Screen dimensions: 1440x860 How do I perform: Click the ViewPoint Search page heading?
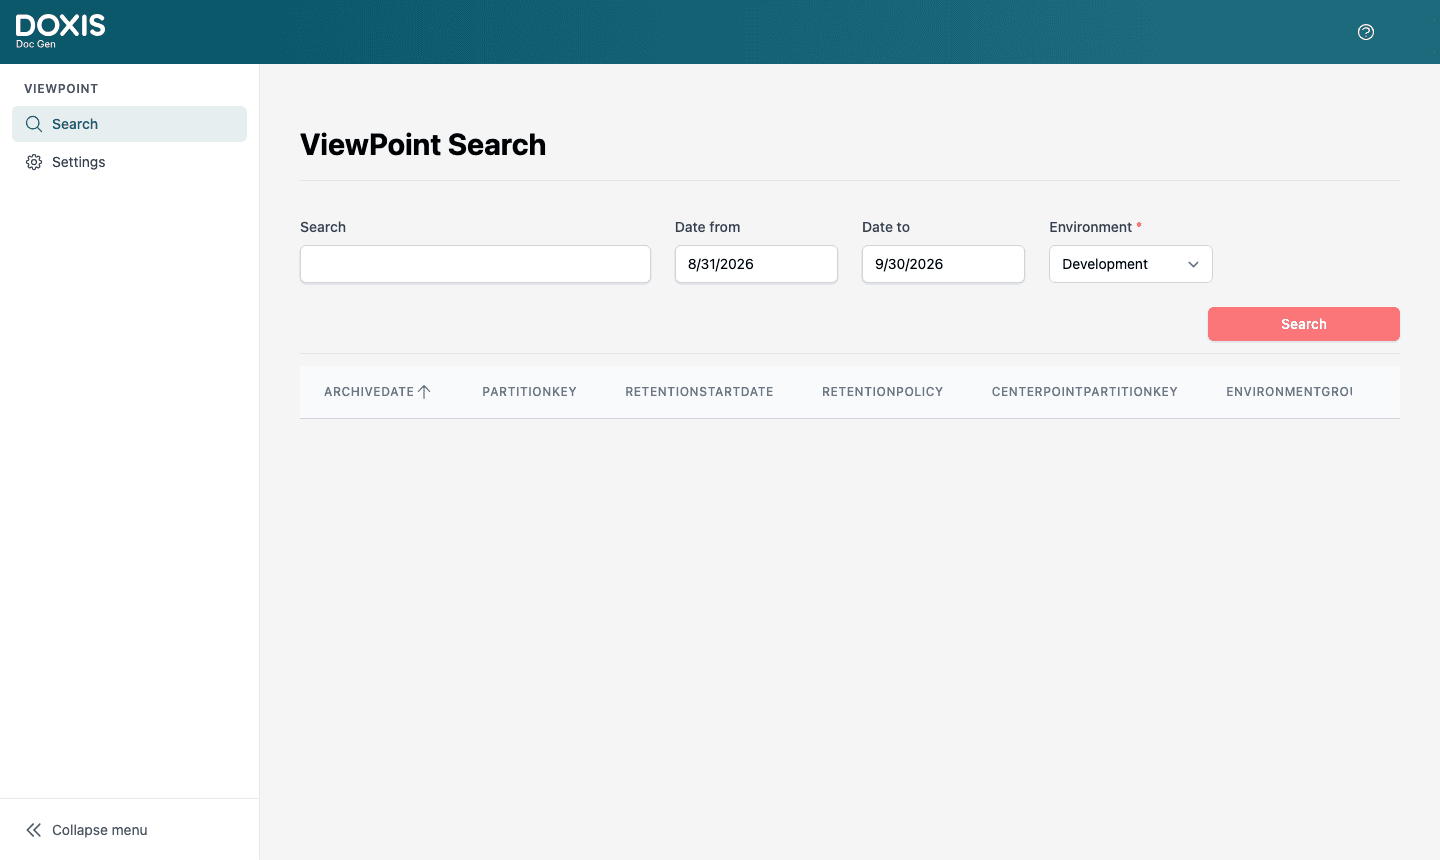[x=423, y=145]
